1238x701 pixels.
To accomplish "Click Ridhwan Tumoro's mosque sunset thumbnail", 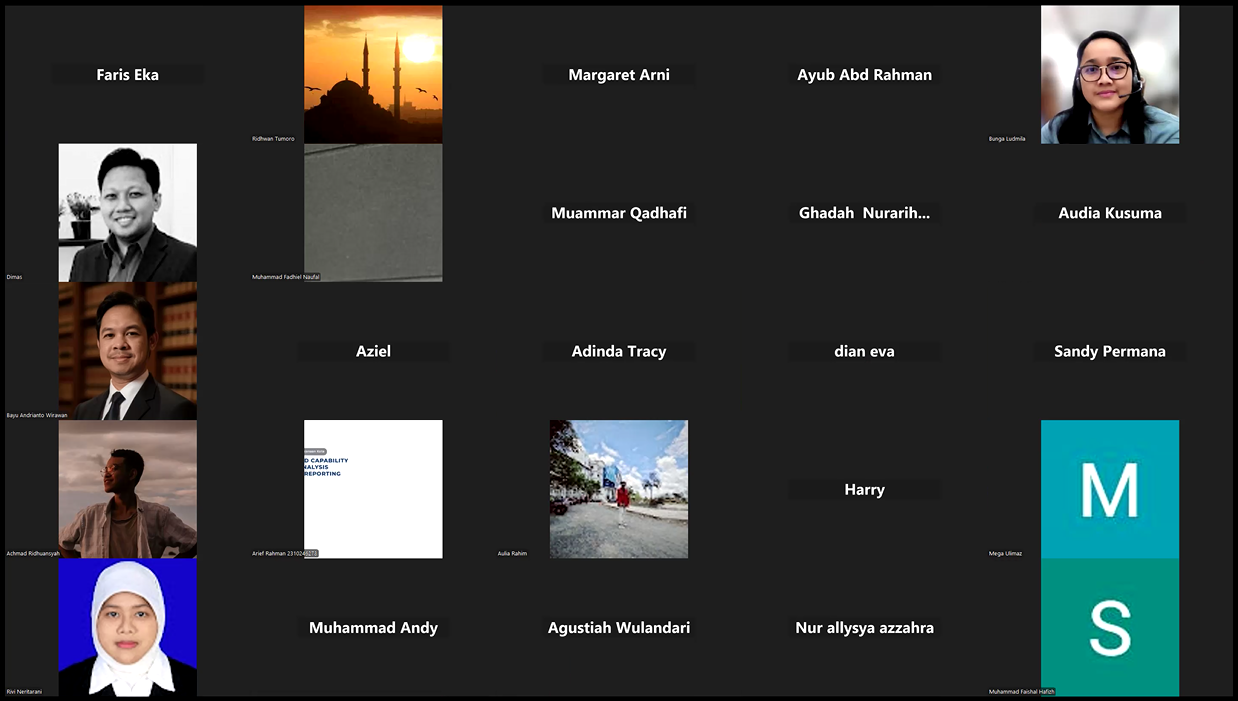I will [373, 75].
